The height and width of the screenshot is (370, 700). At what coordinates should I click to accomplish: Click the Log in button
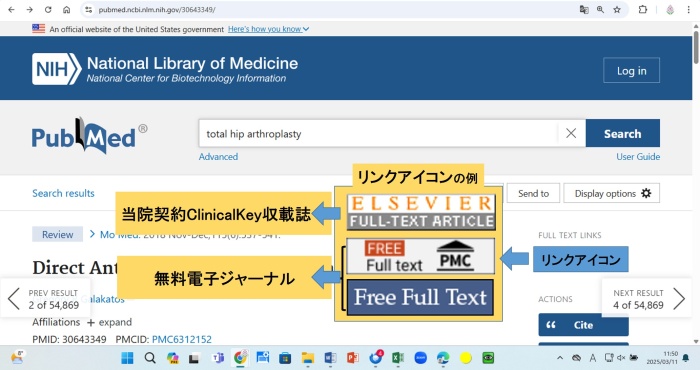[x=631, y=70]
